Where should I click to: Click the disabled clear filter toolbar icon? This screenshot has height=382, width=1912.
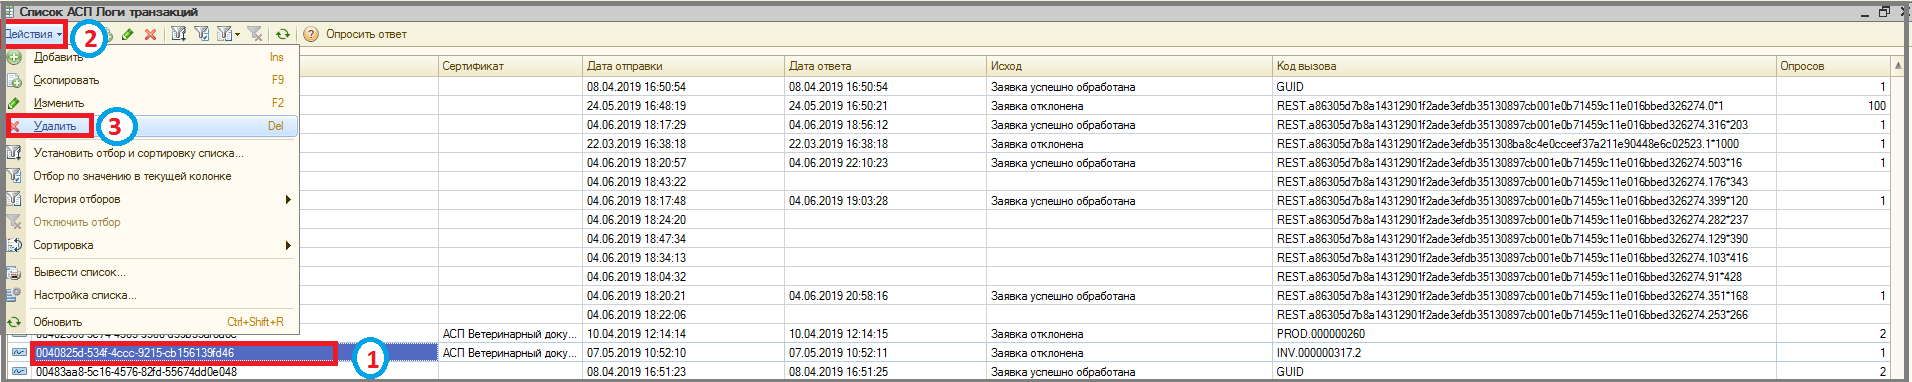(x=255, y=34)
